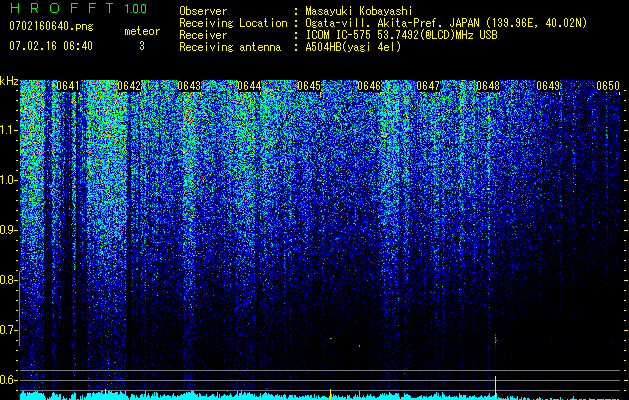Click the 0.7 frequency axis label
Screen dimensions: 629x400
pos(8,330)
